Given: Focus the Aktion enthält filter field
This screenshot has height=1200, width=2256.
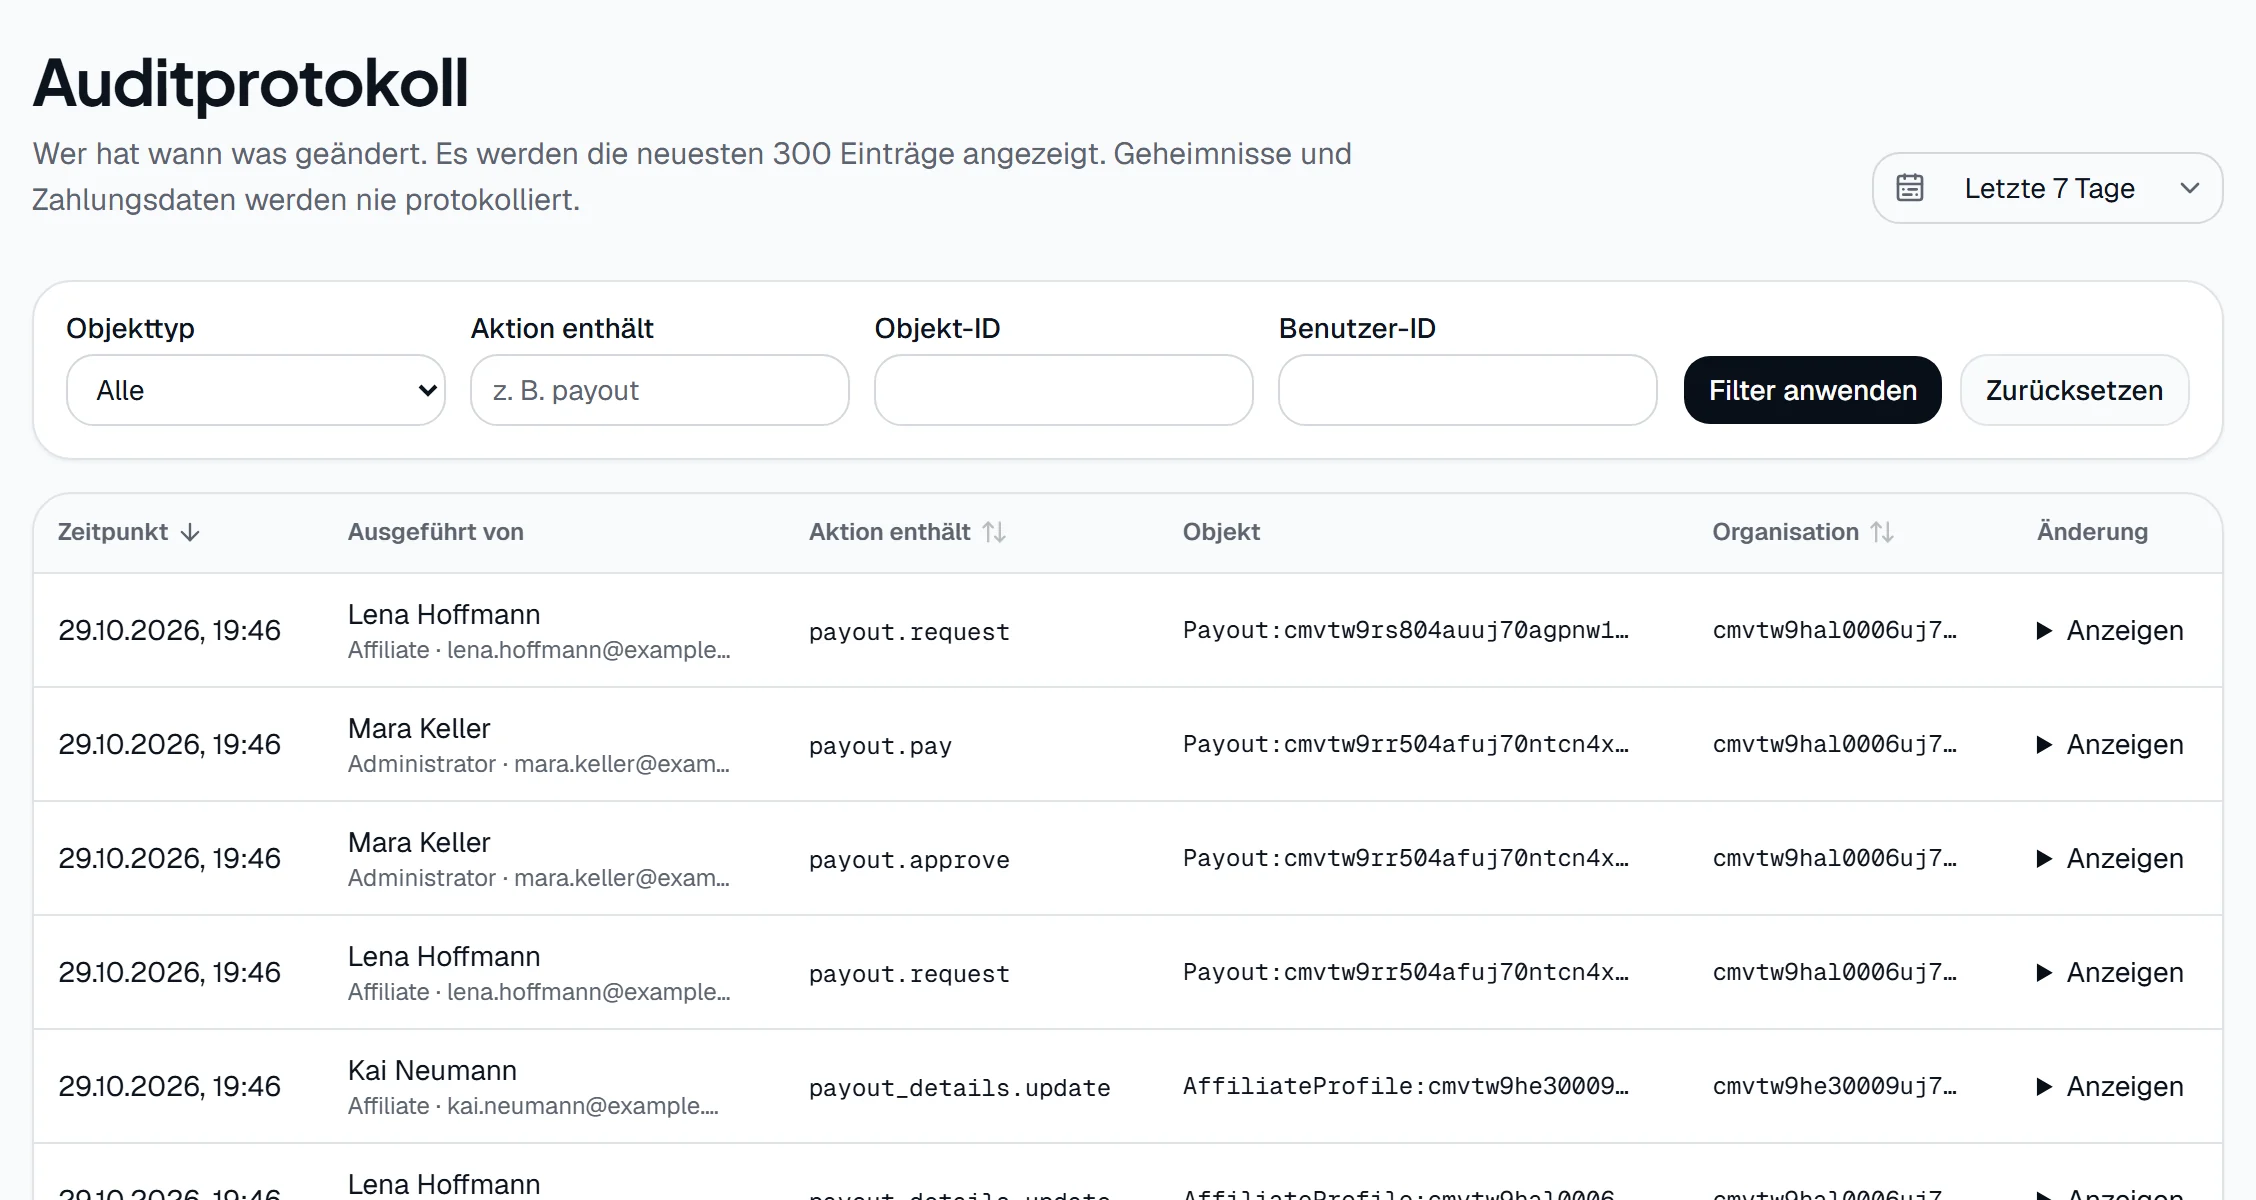Looking at the screenshot, I should [660, 390].
